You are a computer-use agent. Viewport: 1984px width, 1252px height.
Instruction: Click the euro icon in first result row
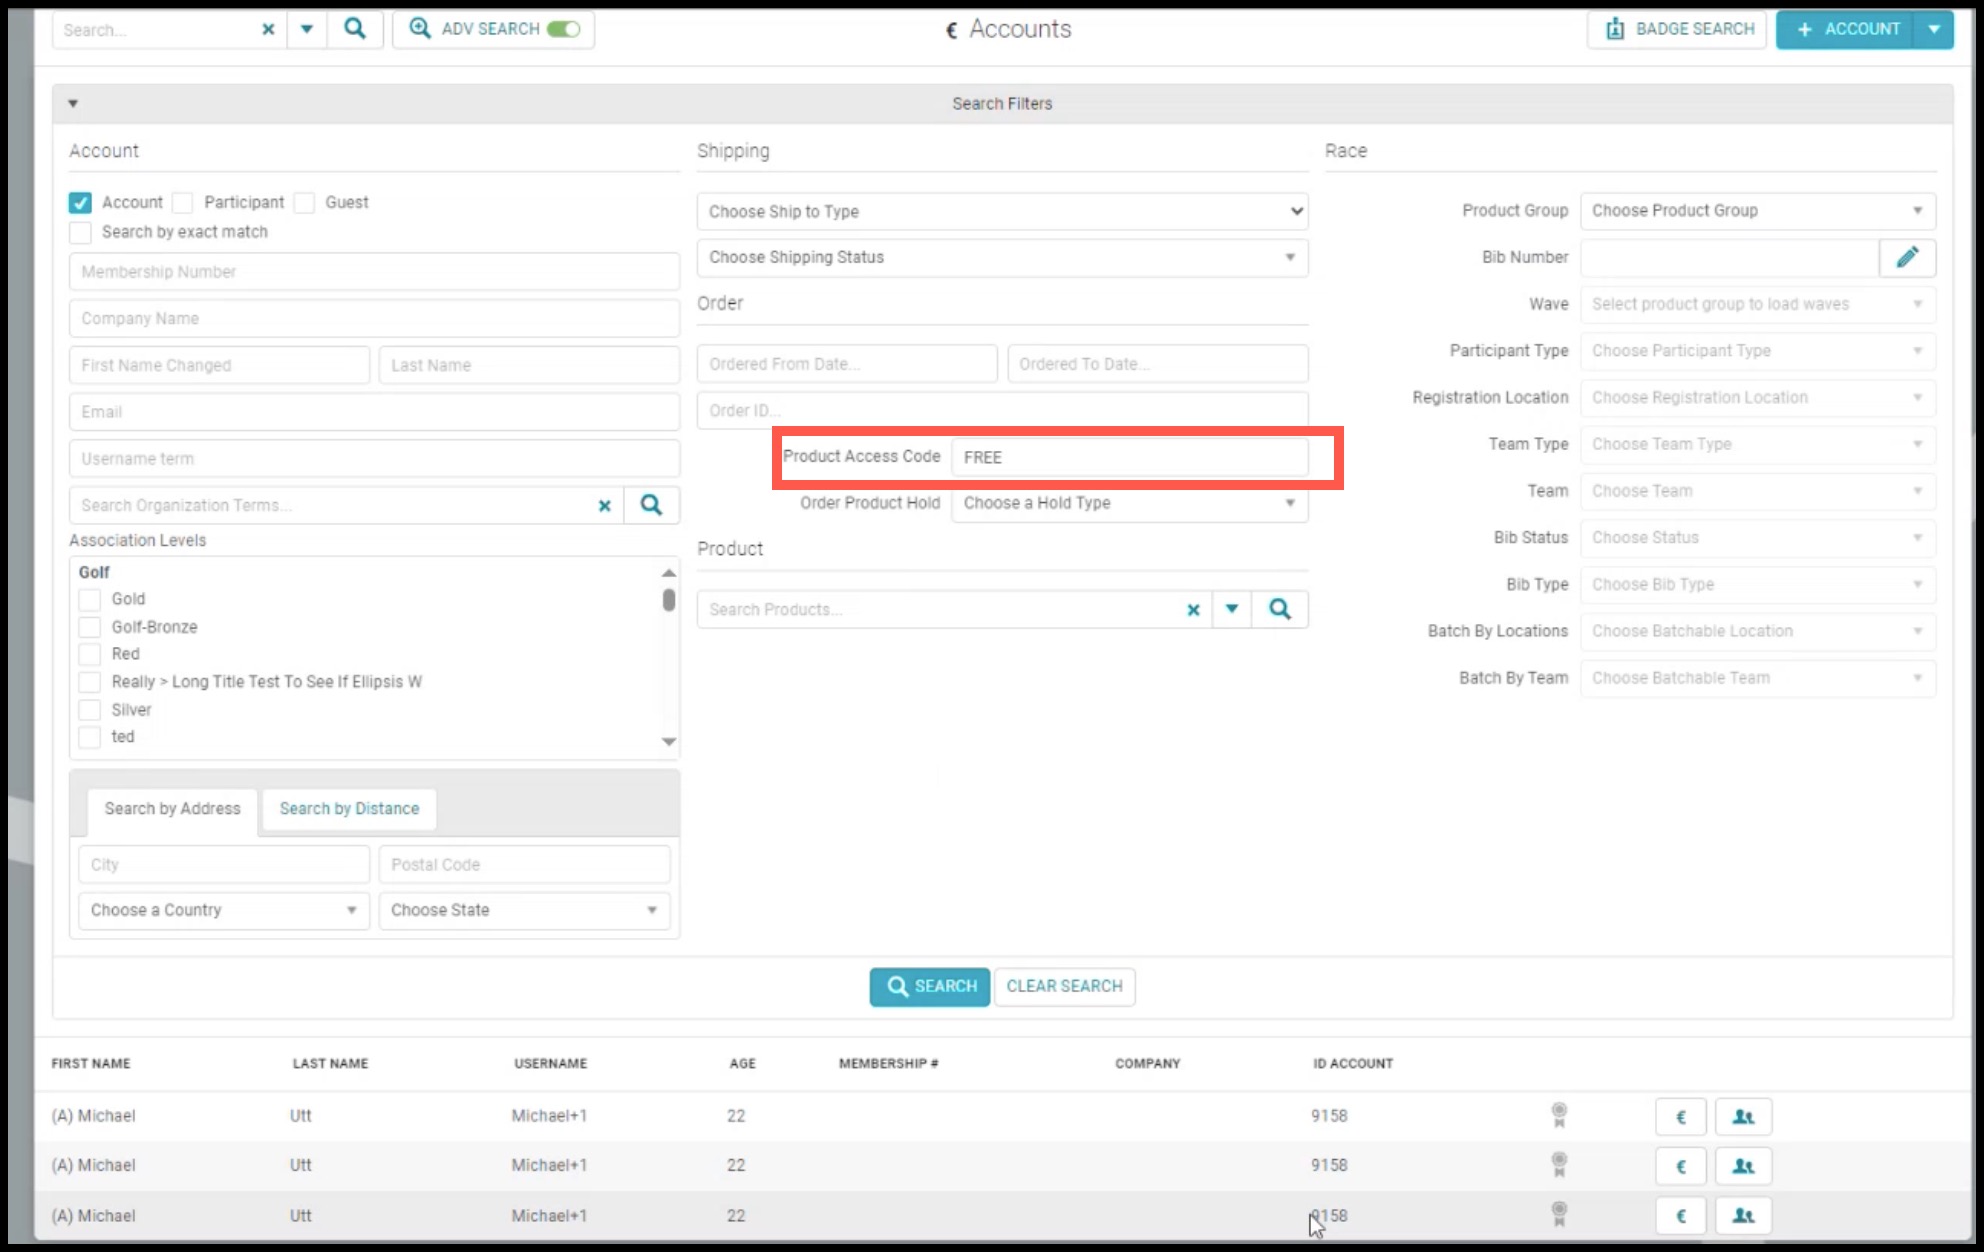coord(1681,1116)
